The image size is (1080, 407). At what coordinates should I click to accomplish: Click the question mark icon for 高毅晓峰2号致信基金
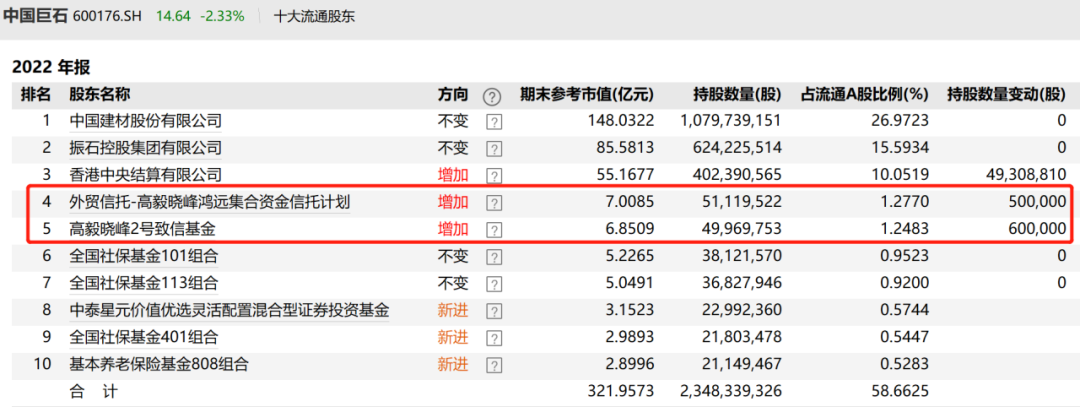point(493,230)
